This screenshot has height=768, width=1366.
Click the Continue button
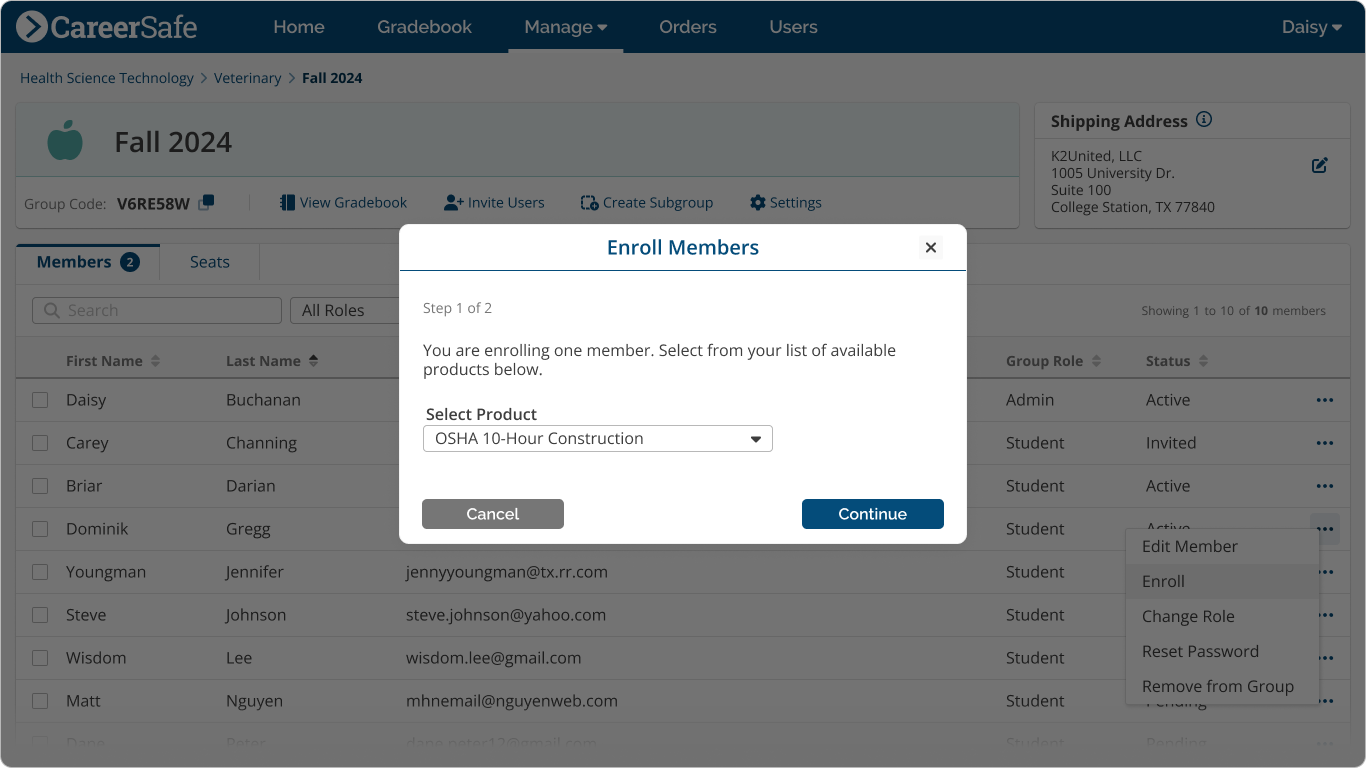pyautogui.click(x=872, y=513)
